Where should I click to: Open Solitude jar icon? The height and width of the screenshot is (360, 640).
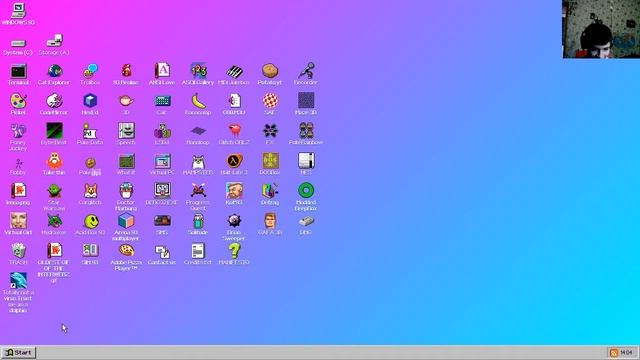point(198,221)
